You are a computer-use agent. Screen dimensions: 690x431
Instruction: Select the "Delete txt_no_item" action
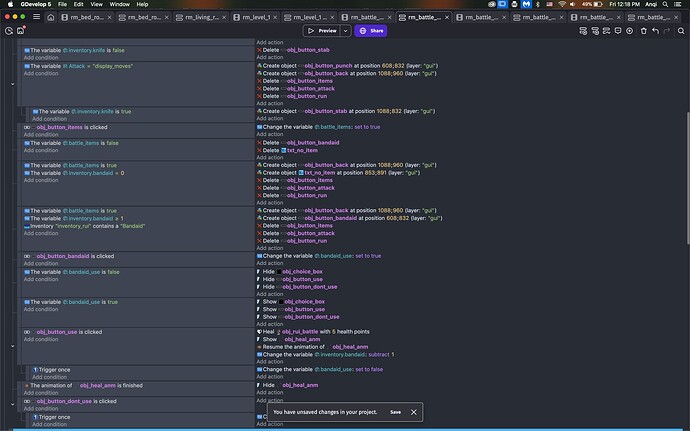(x=287, y=150)
